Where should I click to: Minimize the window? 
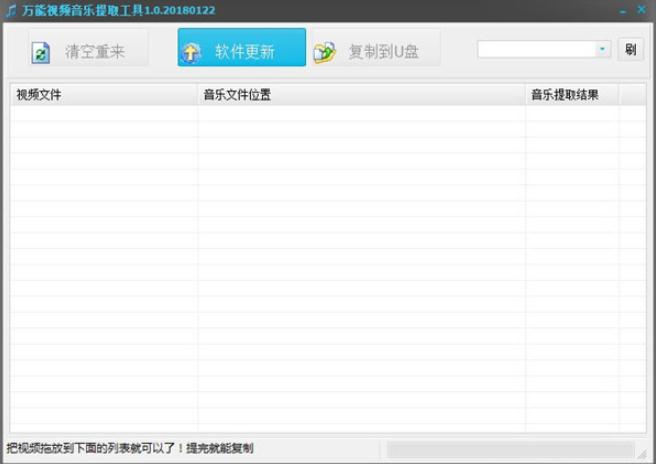(623, 11)
